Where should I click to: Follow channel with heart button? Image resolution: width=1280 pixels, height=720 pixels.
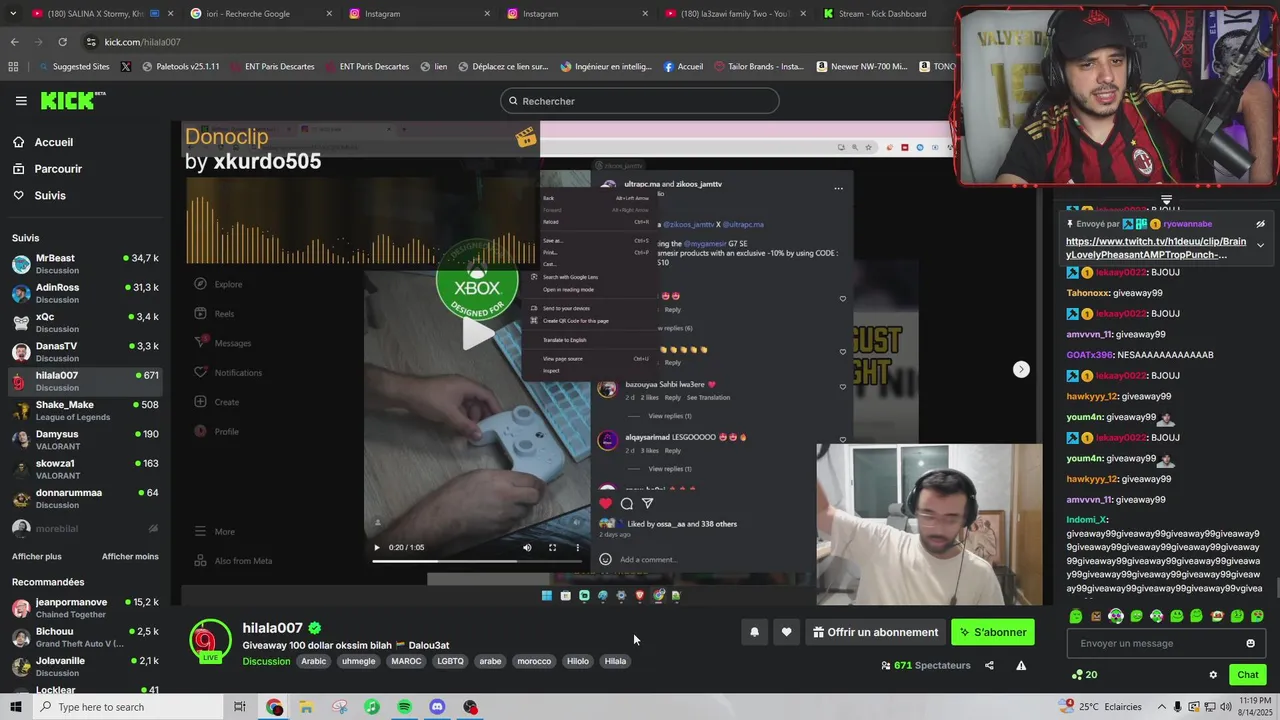[786, 632]
